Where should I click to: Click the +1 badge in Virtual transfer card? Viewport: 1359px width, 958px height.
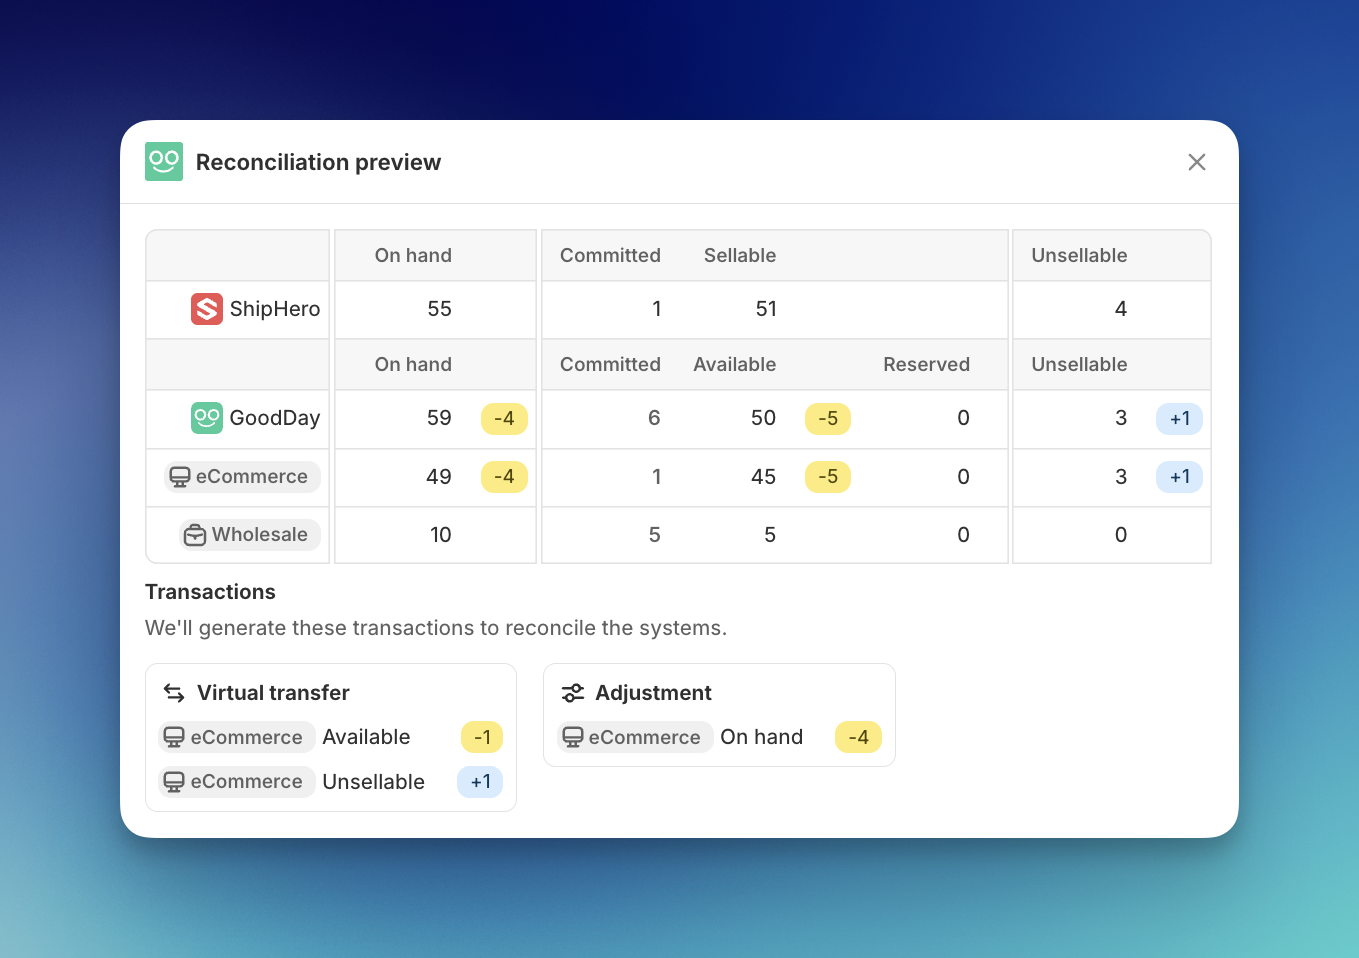coord(480,781)
